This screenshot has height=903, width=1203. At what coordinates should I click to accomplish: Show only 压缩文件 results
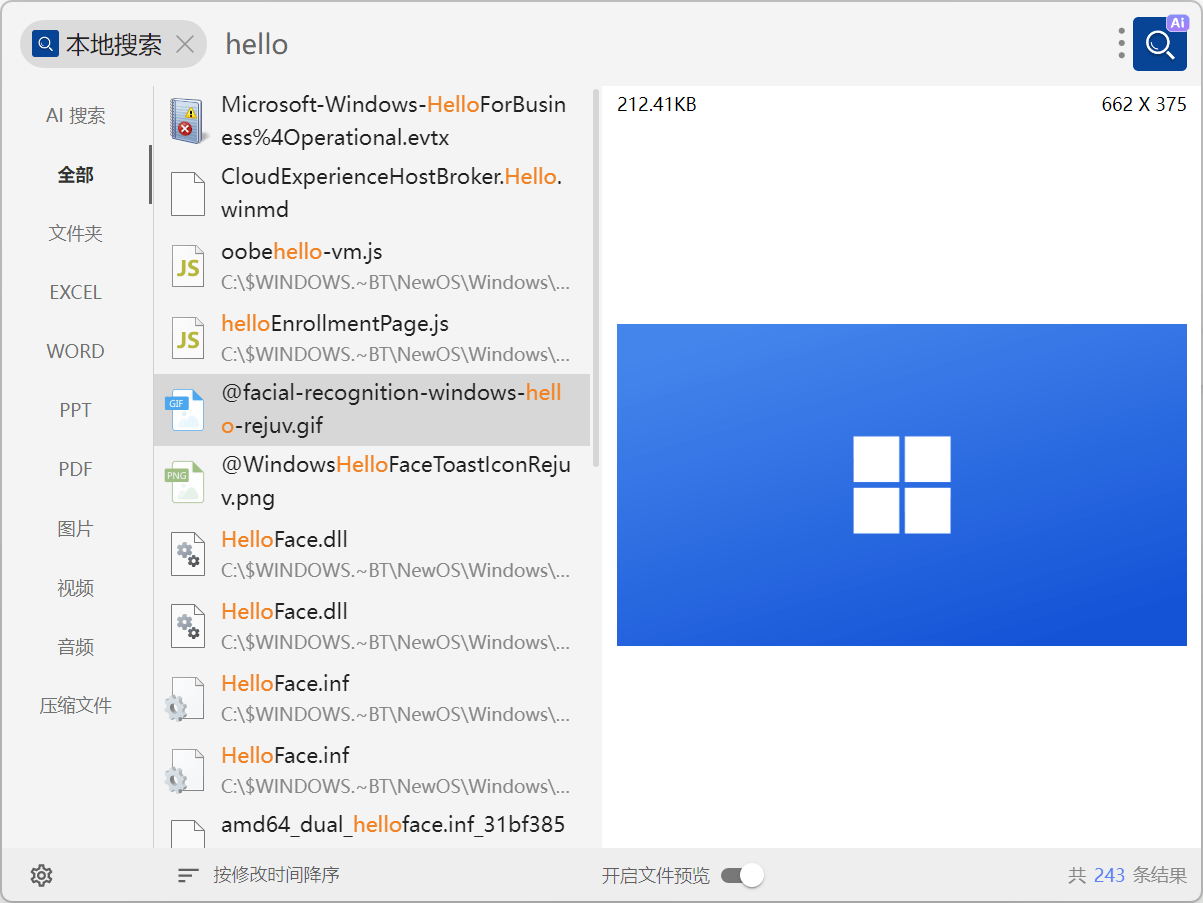[76, 706]
